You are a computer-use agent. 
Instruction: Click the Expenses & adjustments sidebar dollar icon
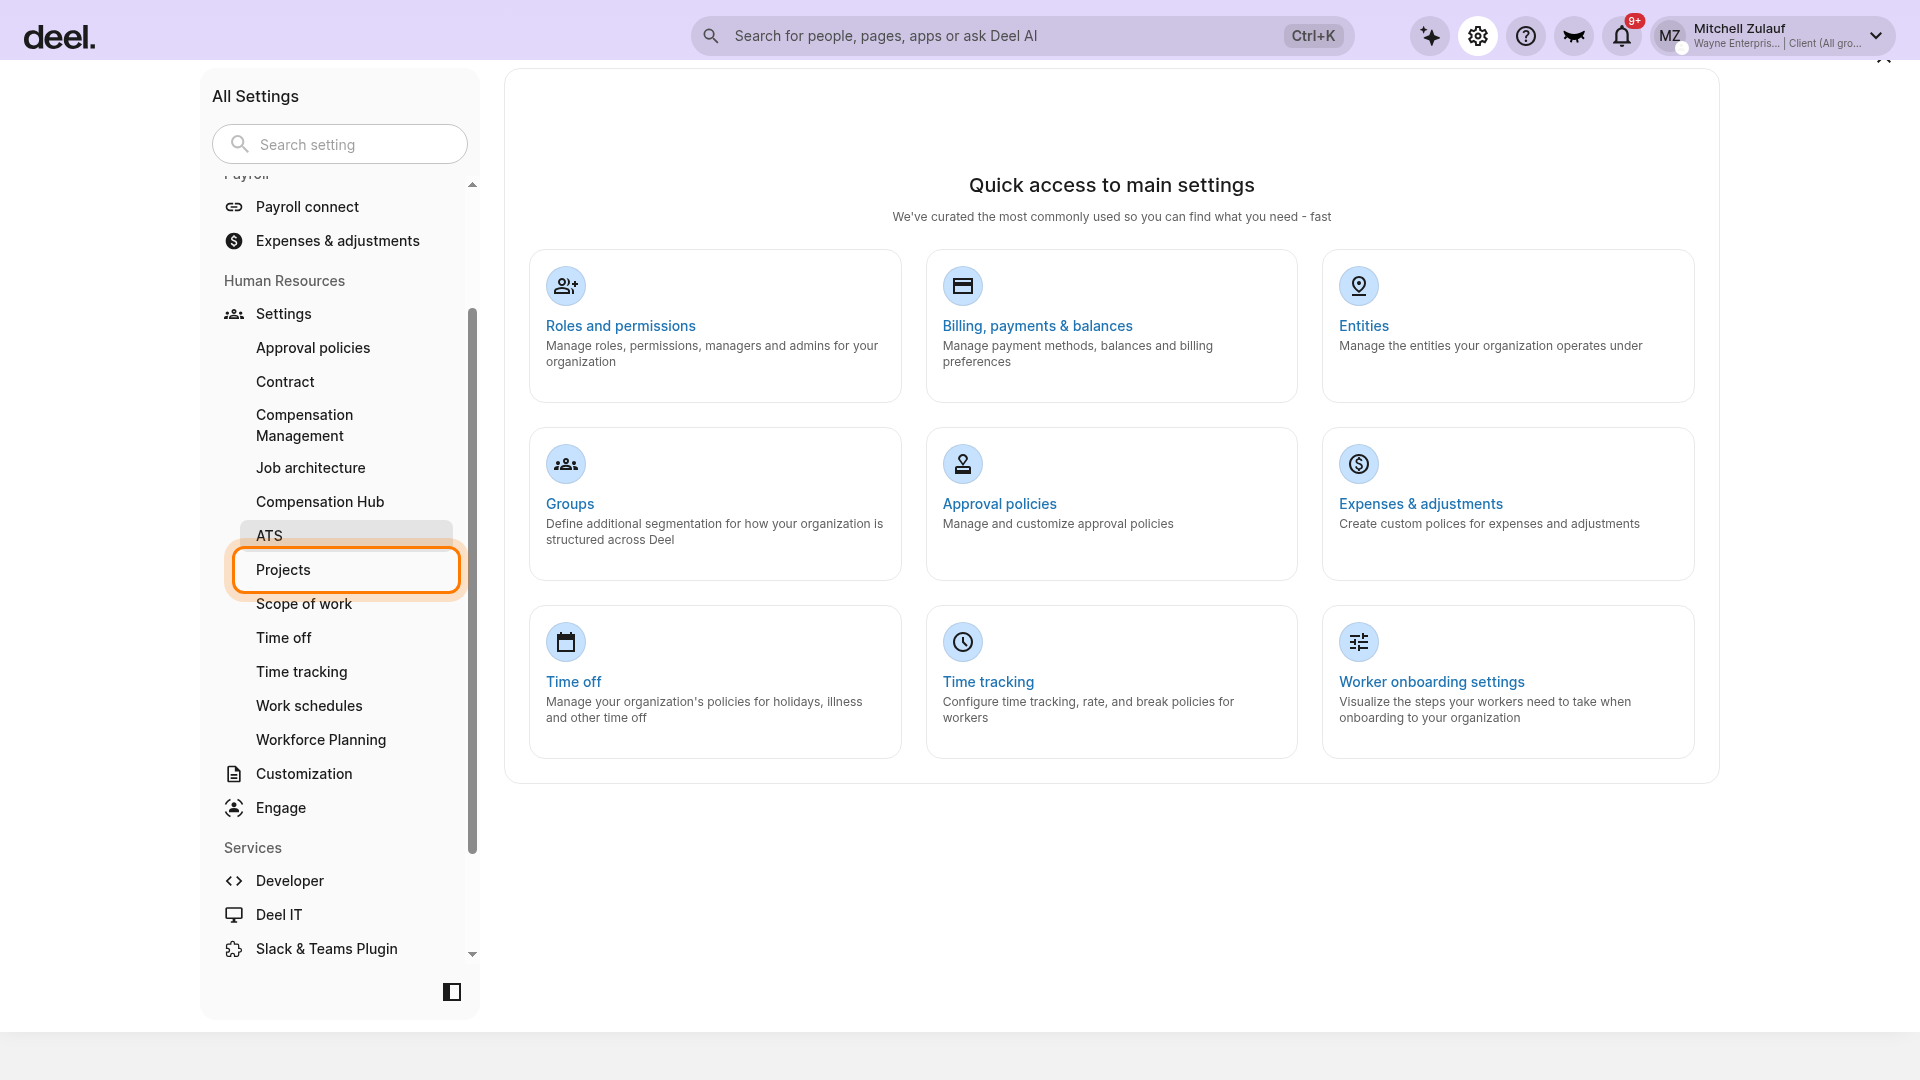coord(234,241)
